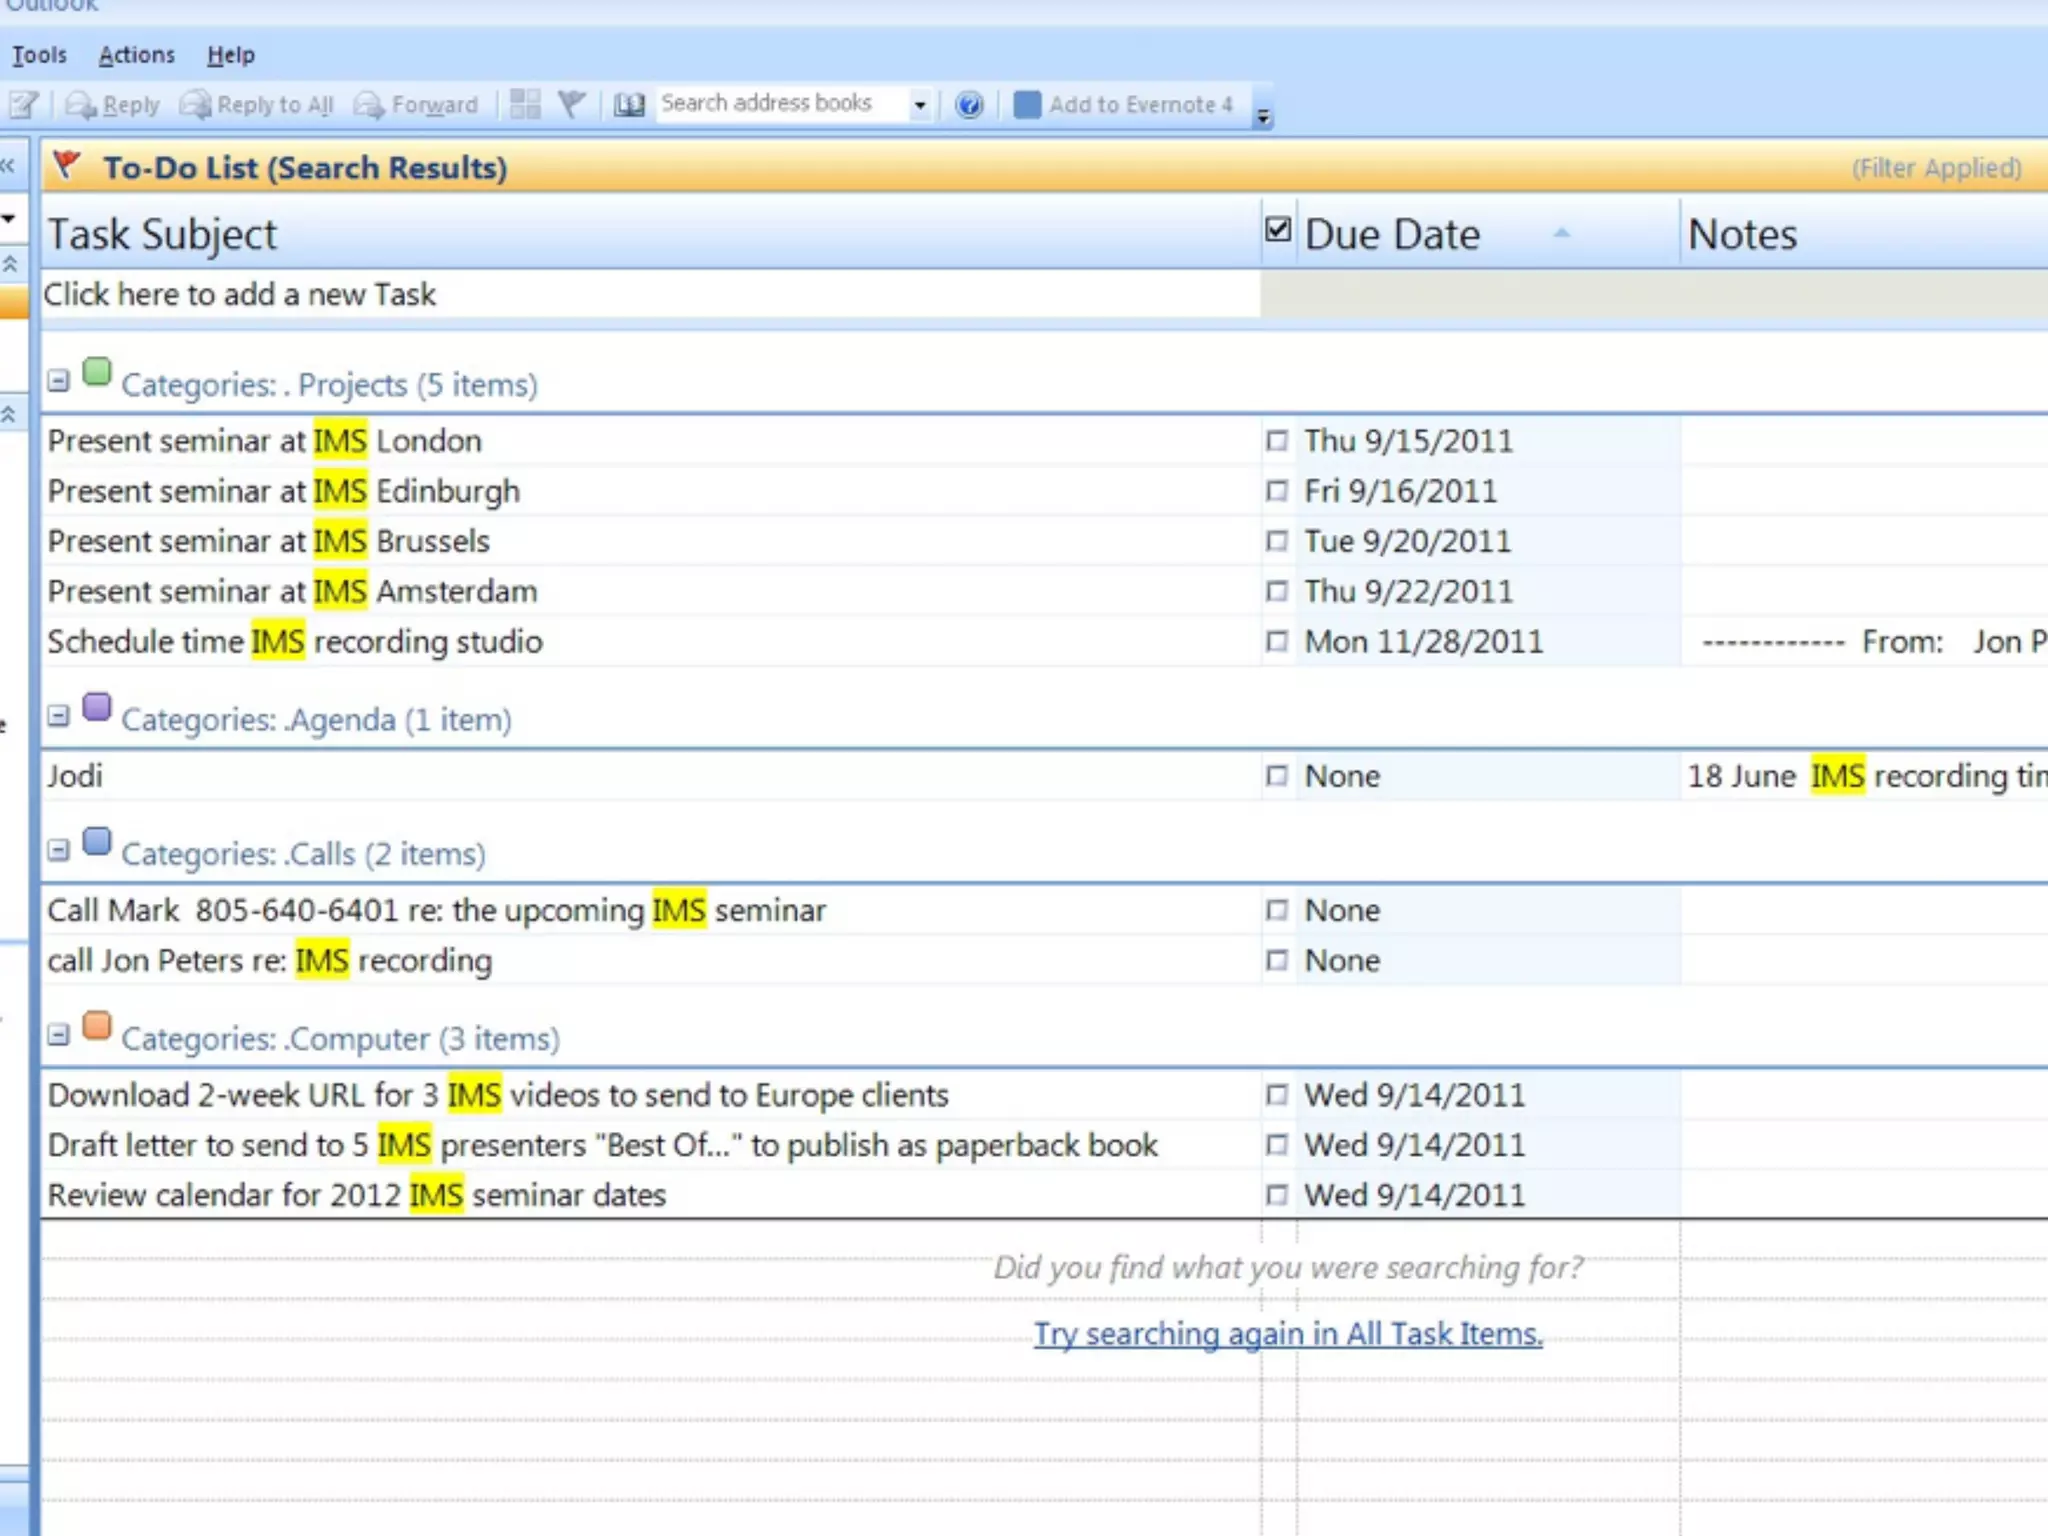
Task: Click the Forward toolbar button
Action: coord(416,105)
